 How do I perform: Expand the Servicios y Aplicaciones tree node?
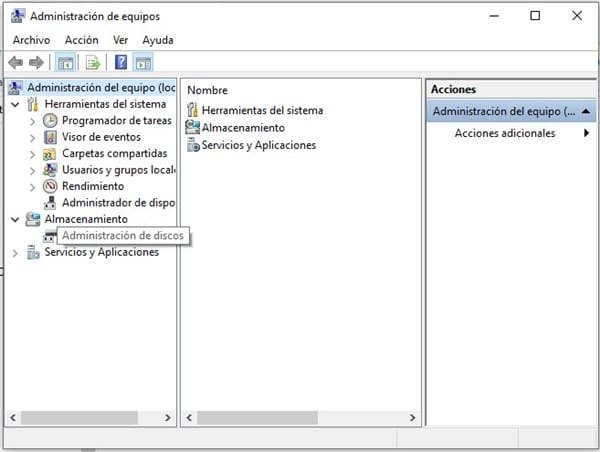click(15, 253)
